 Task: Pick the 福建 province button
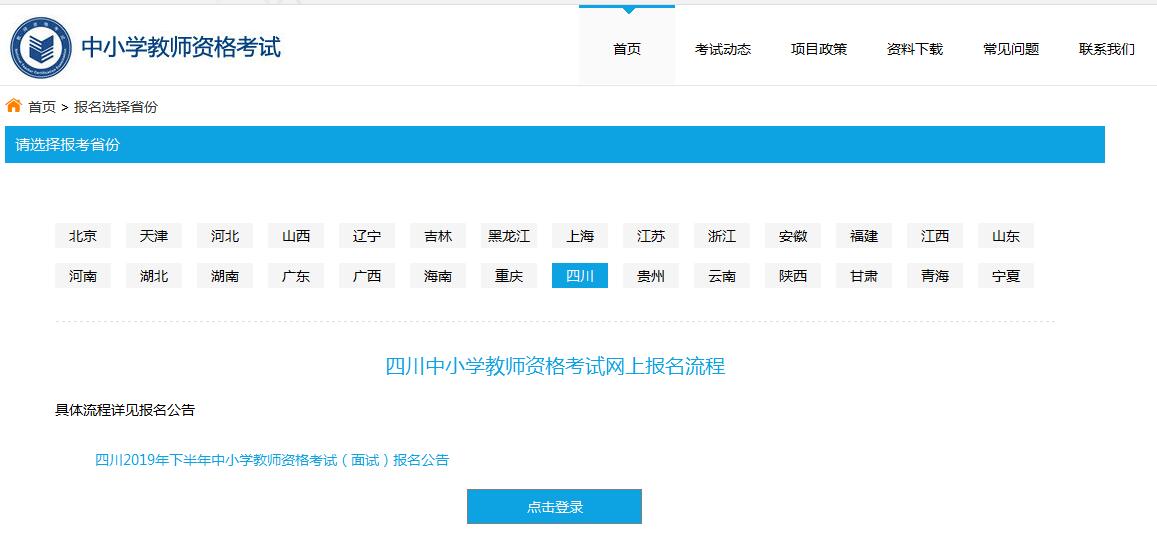pyautogui.click(x=864, y=236)
